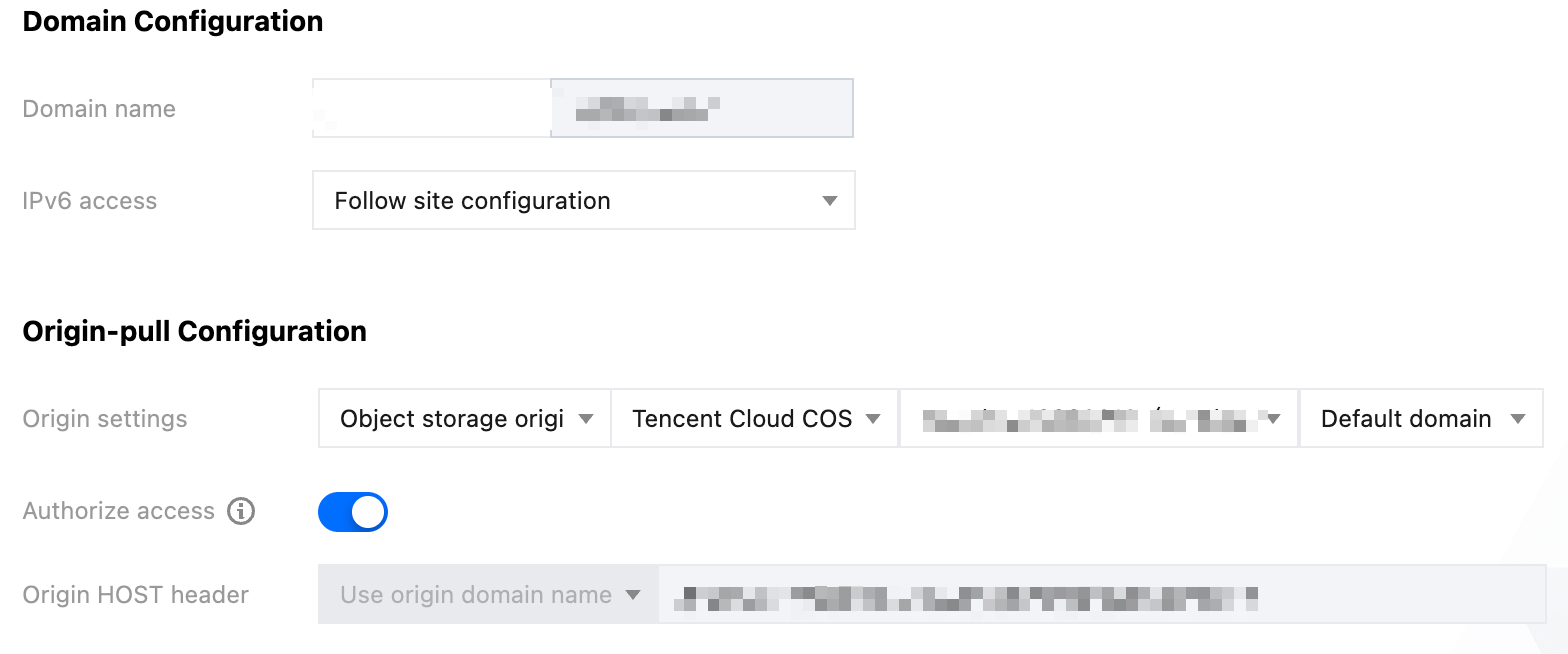Click the arrow next to Default domain
Screen dimensions: 1568x654
[1518, 419]
